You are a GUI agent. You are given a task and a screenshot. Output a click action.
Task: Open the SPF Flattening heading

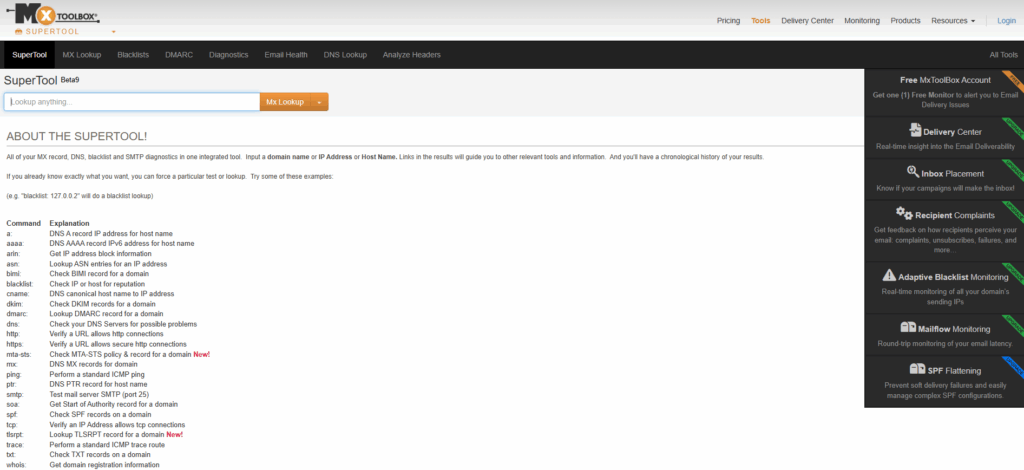(x=954, y=371)
